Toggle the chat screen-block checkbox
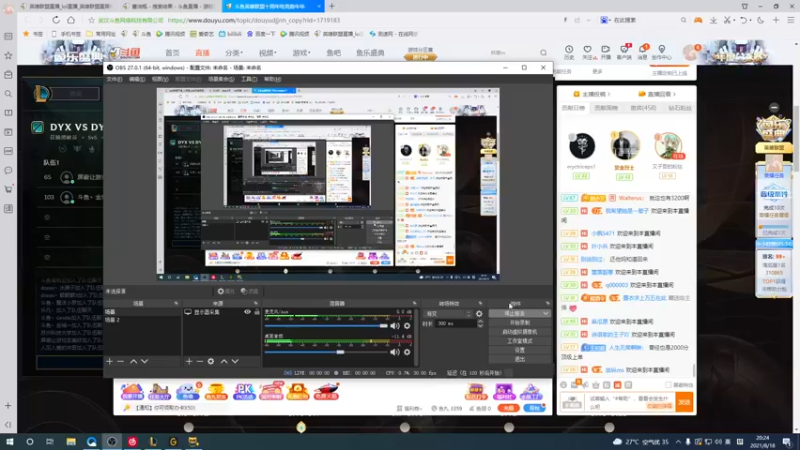Viewport: 800px width, 450px height. click(x=668, y=385)
